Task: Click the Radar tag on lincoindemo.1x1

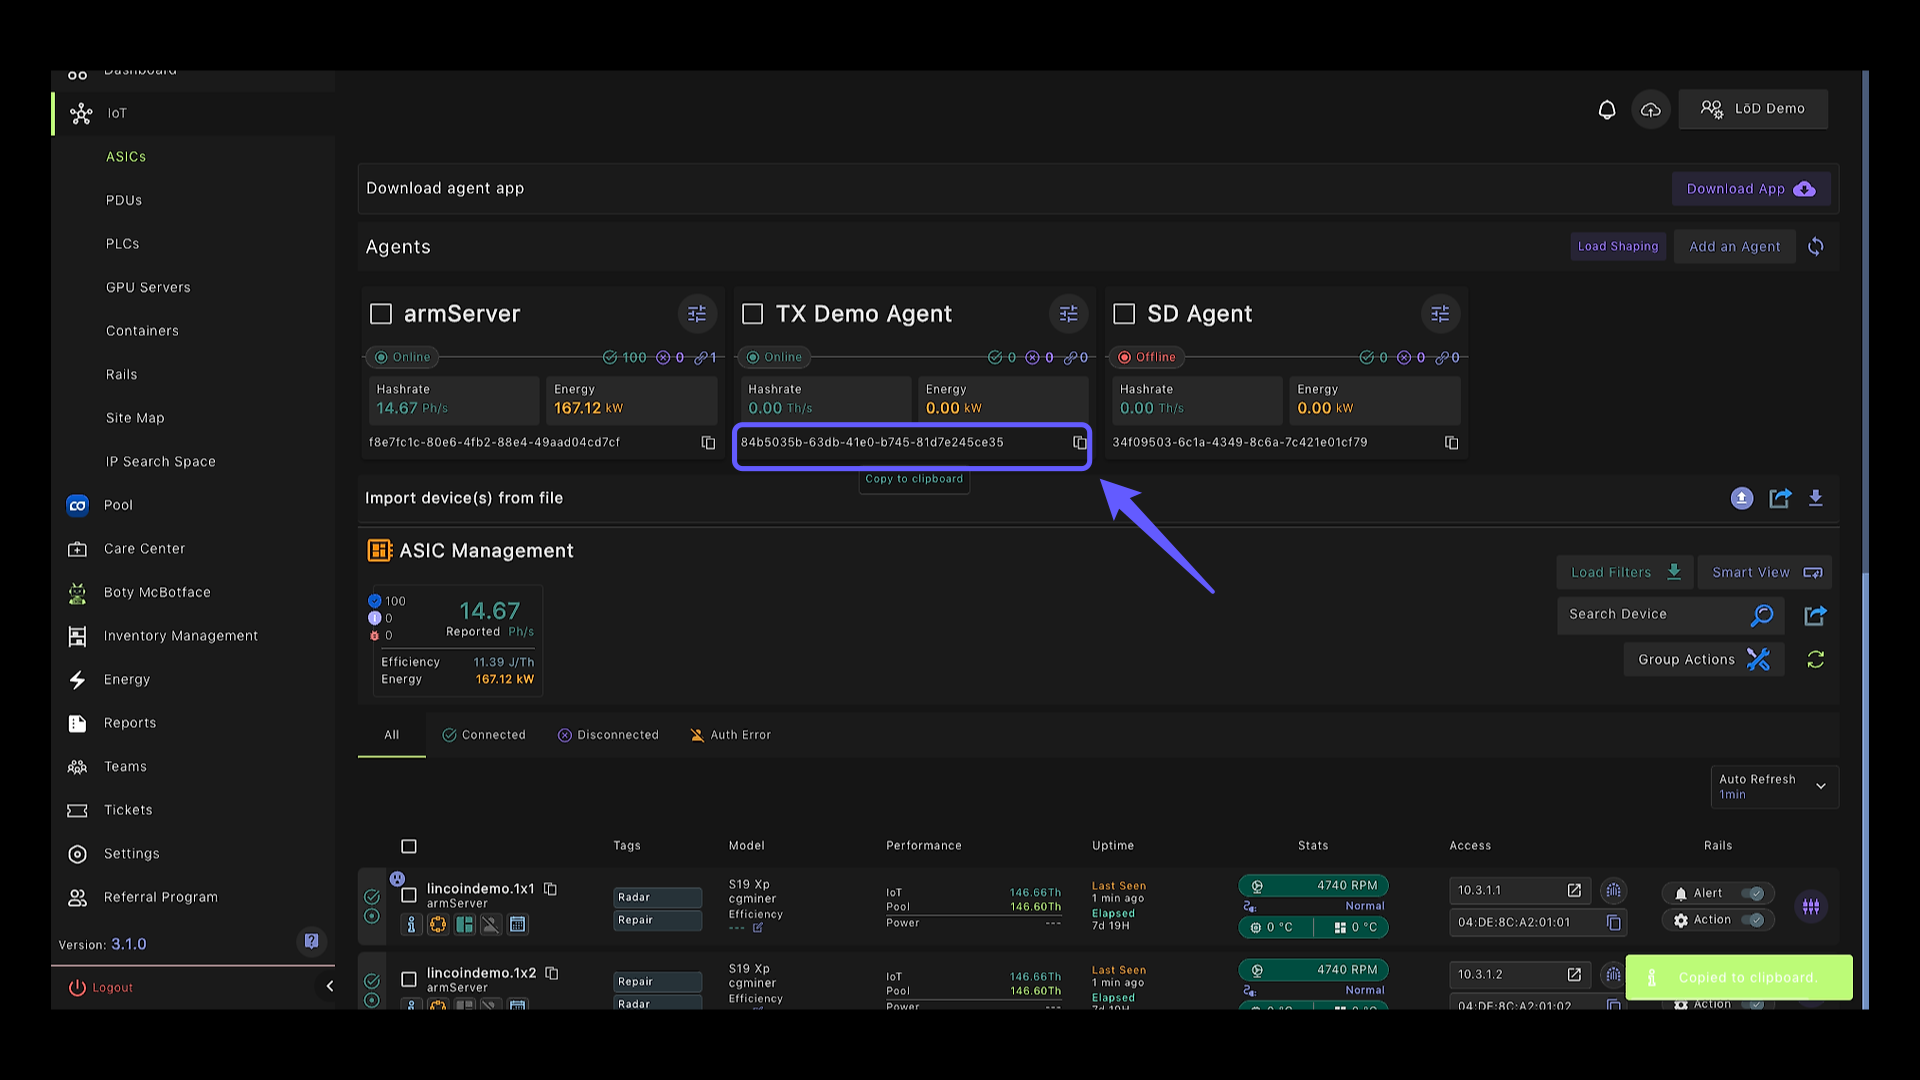Action: 658,897
